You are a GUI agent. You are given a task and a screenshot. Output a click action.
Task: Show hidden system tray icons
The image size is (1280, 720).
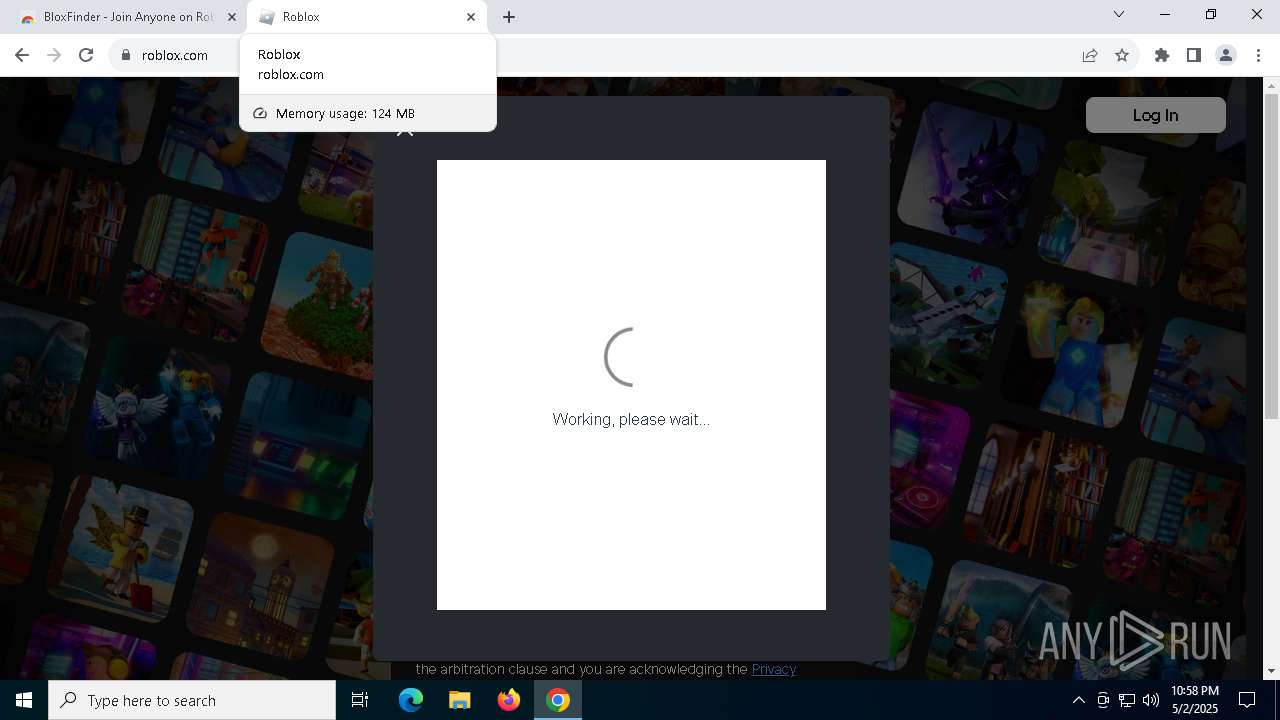tap(1078, 700)
